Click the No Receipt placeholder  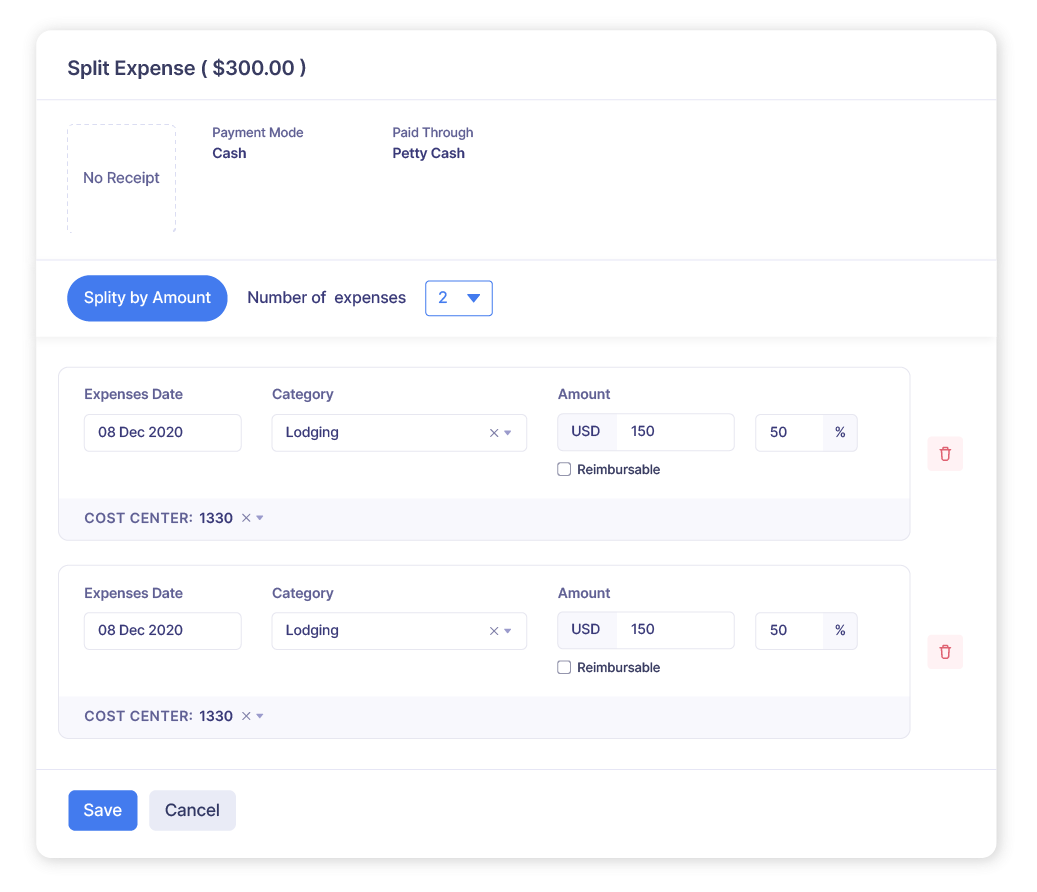point(121,177)
